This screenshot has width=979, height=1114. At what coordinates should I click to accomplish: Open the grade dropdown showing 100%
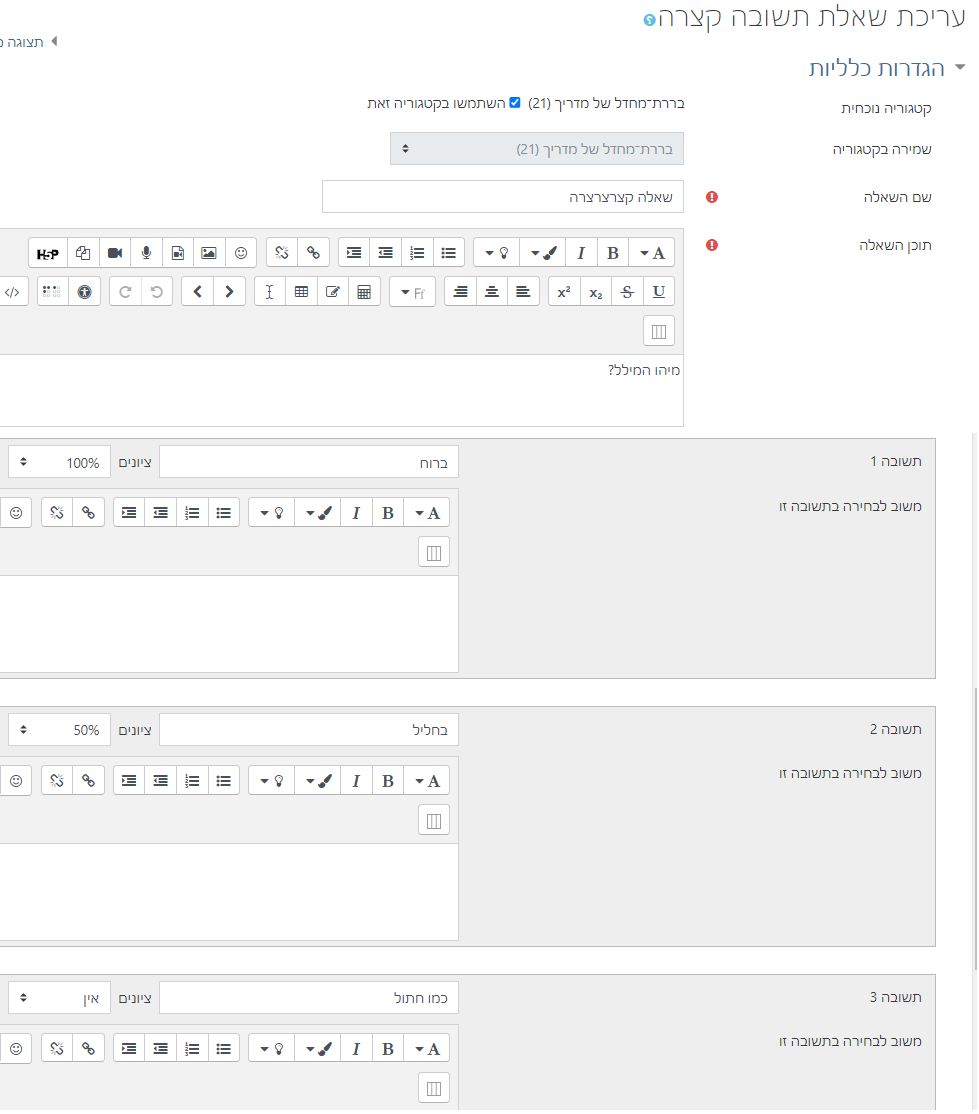pos(60,463)
